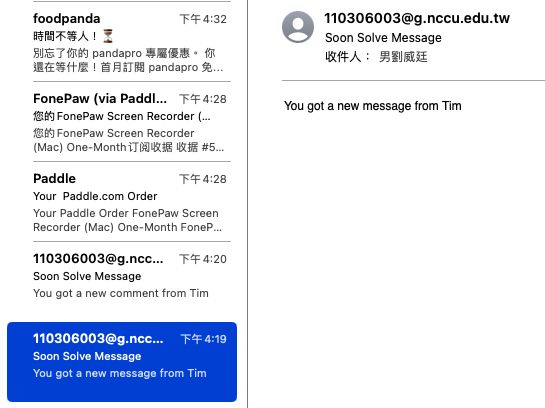
Task: Click the 'Soon Solve Message' subject in the message header
Action: pos(383,38)
